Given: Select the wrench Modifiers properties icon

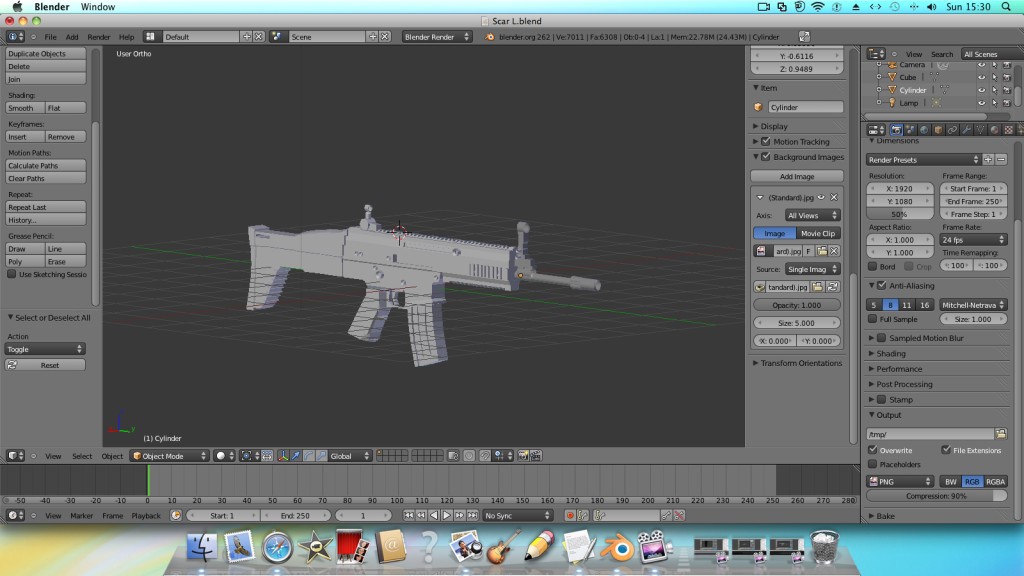Looking at the screenshot, I should [x=966, y=129].
